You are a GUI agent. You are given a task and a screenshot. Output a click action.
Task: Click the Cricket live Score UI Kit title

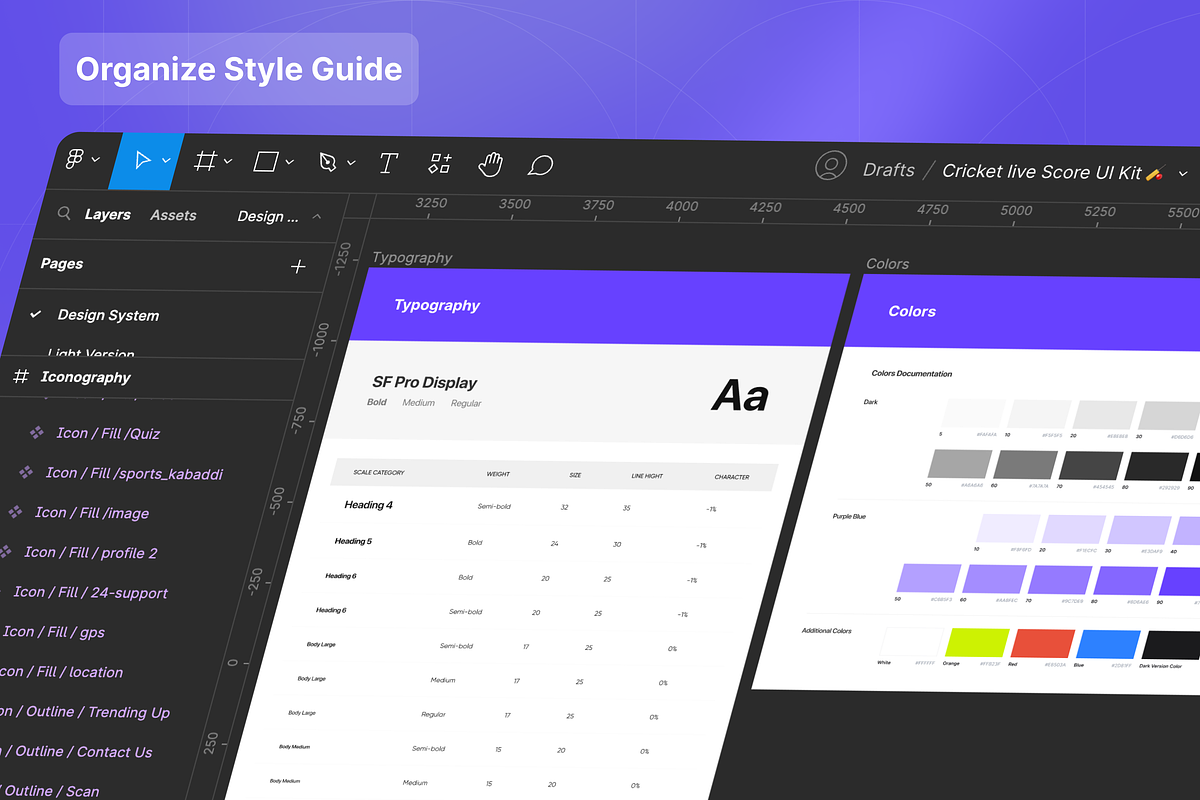click(x=1042, y=172)
